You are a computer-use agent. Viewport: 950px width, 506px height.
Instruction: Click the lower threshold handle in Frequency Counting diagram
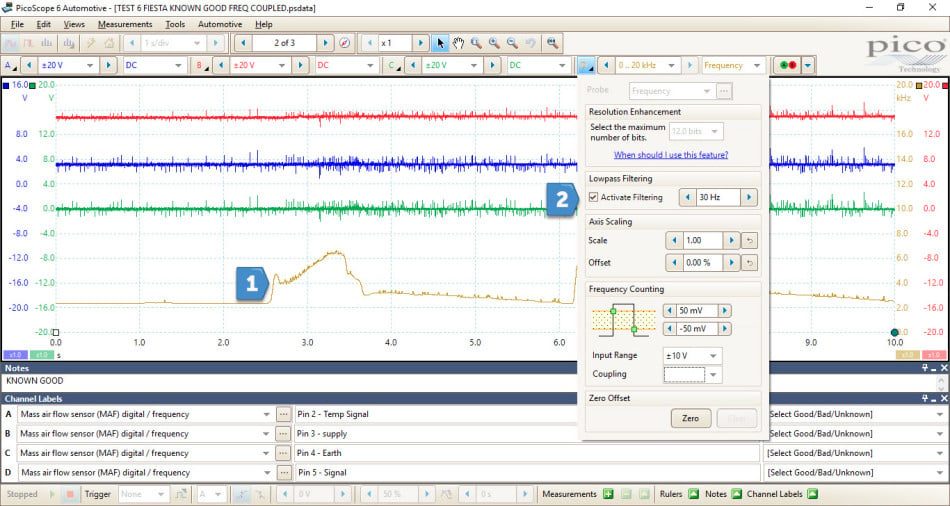(634, 329)
